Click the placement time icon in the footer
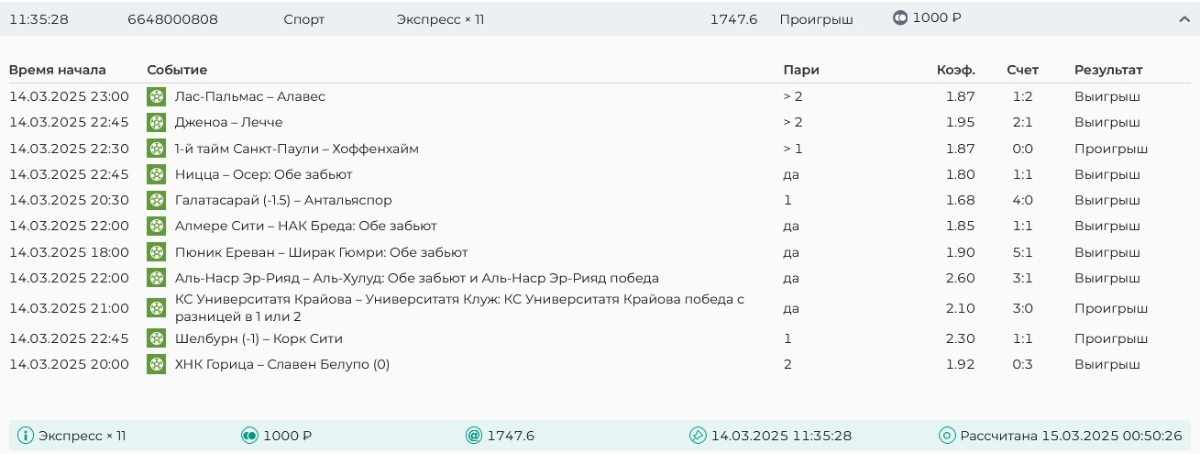This screenshot has height=454, width=1200. (698, 436)
